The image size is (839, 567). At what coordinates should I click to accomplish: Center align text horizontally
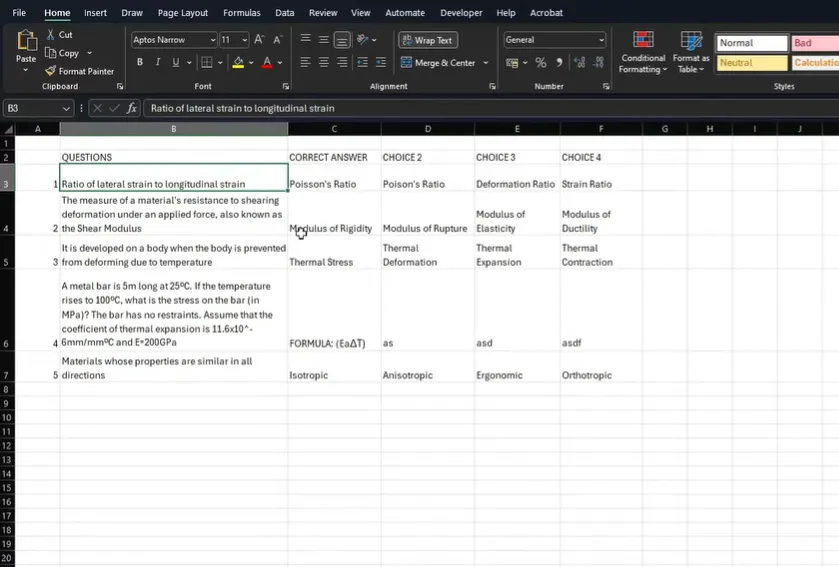[324, 62]
